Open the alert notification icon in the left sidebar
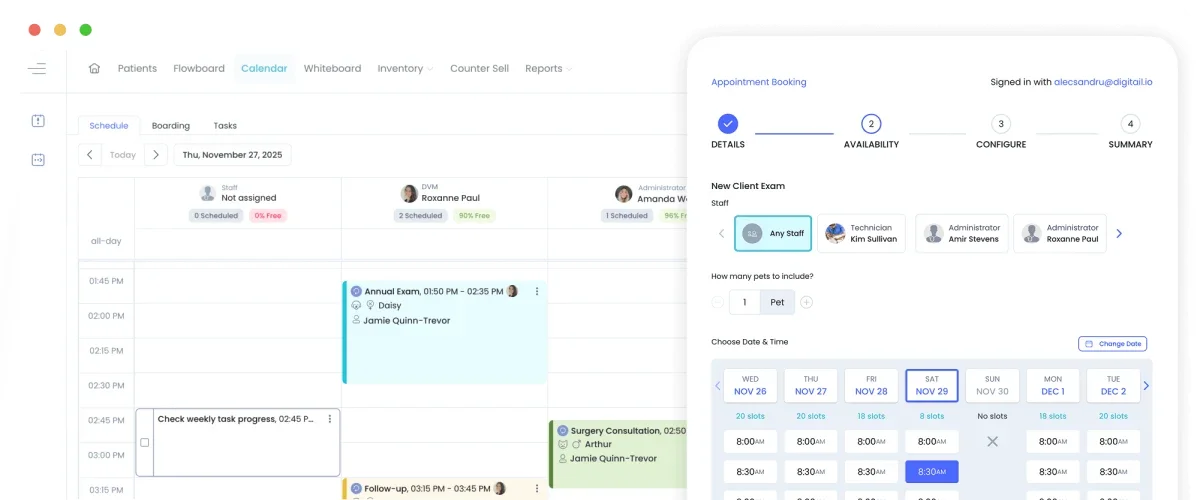 click(x=38, y=121)
